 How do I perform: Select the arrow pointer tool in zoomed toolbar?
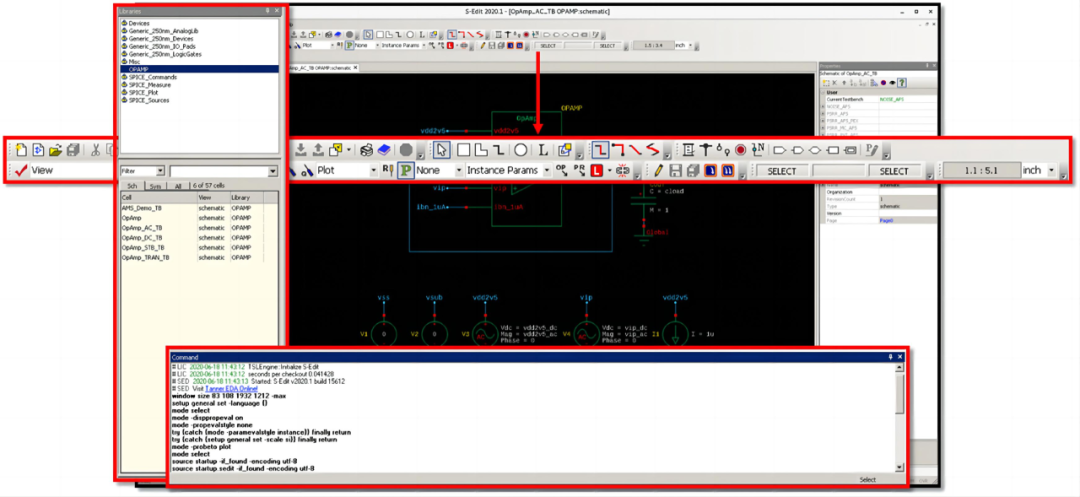[442, 149]
